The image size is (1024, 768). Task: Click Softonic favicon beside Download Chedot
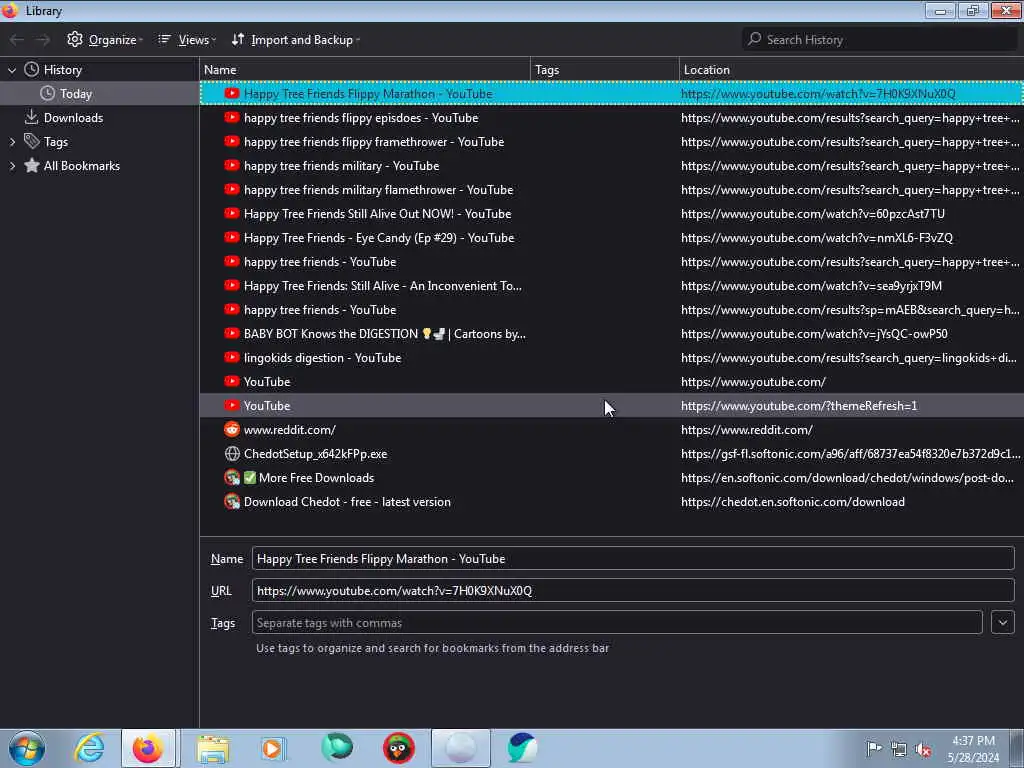(x=232, y=502)
